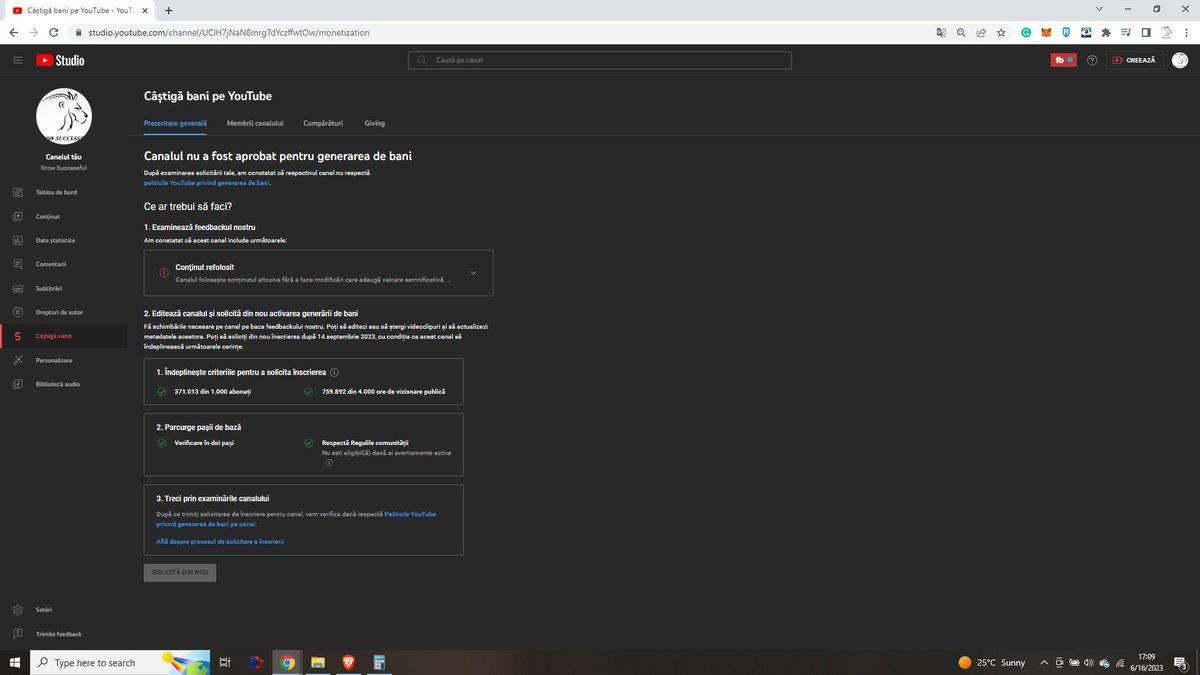Click the channel avatar in sidebar

point(63,116)
